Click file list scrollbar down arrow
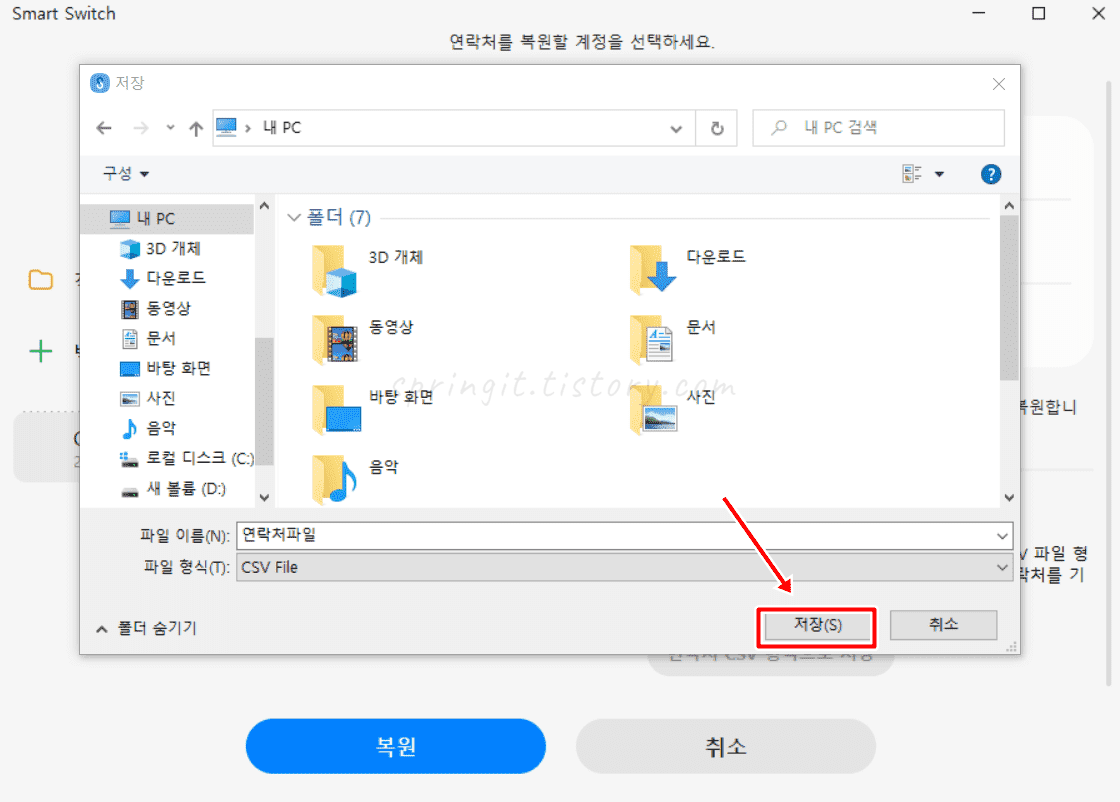This screenshot has width=1120, height=802. (1009, 498)
